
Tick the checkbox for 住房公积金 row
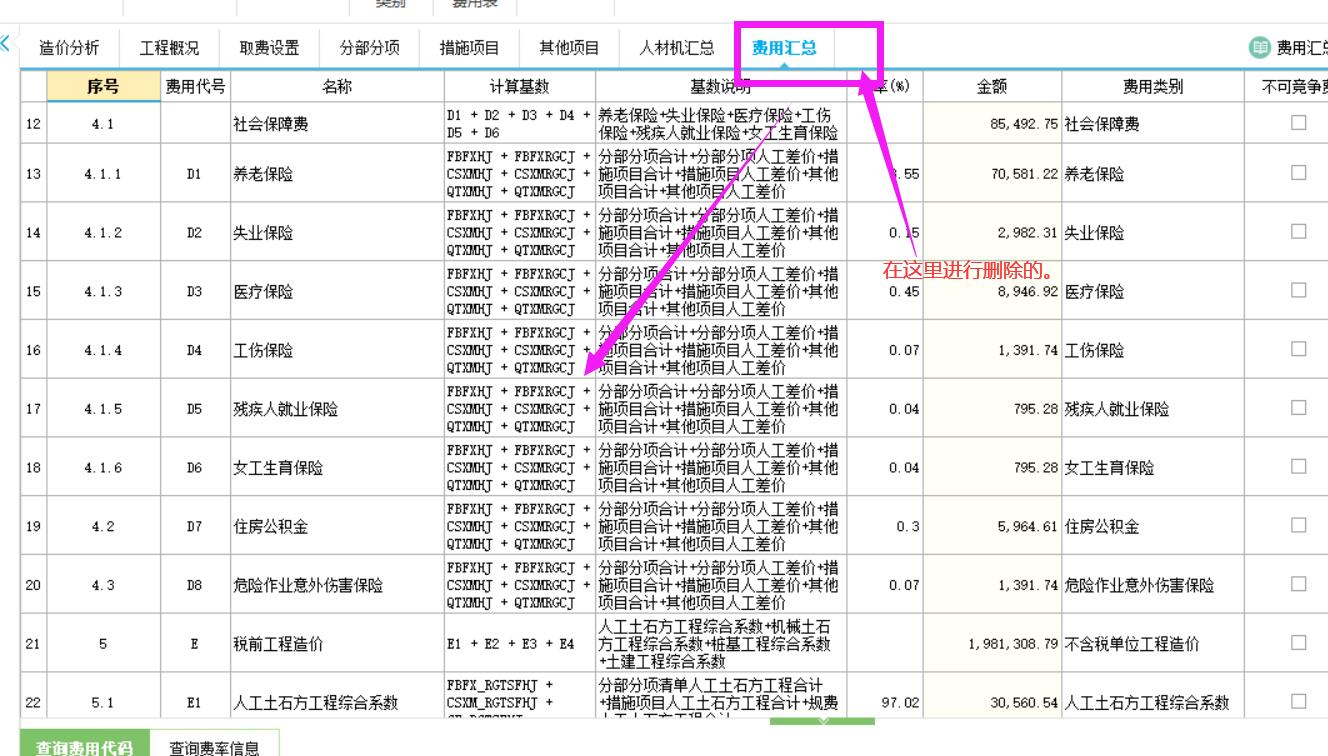coord(1299,525)
